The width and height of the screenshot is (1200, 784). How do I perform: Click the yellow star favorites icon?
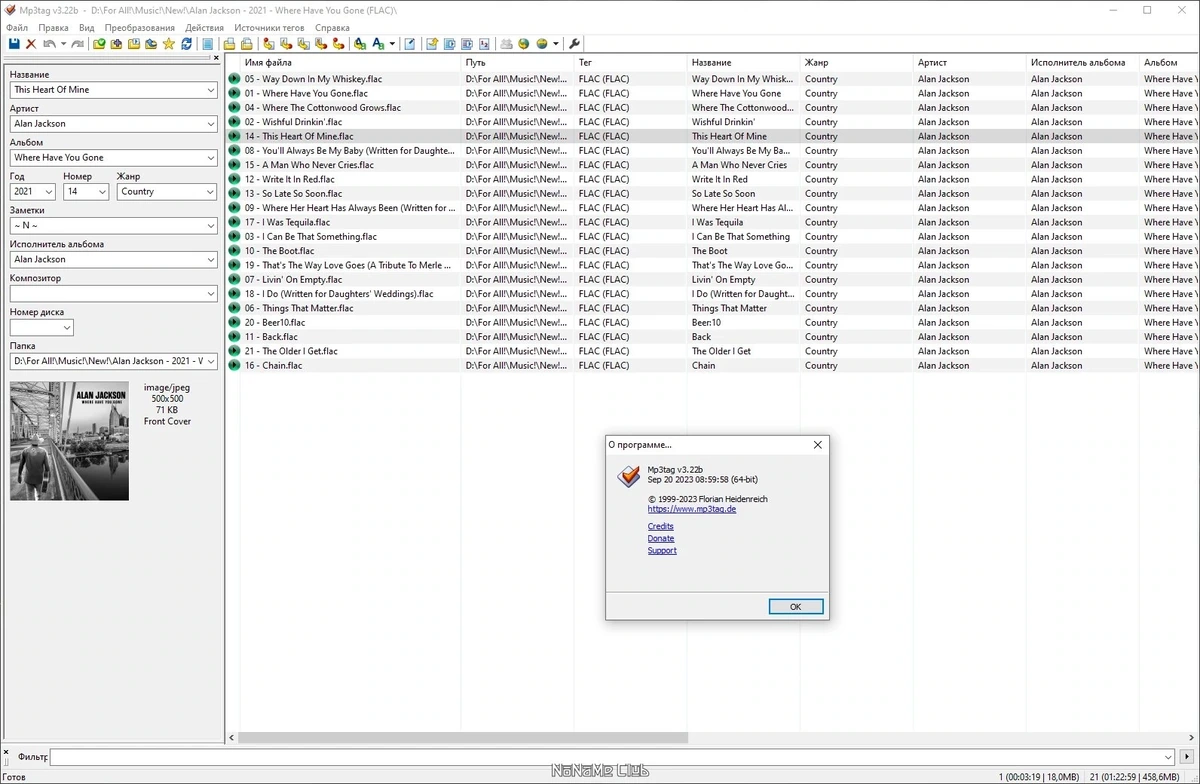click(x=168, y=44)
